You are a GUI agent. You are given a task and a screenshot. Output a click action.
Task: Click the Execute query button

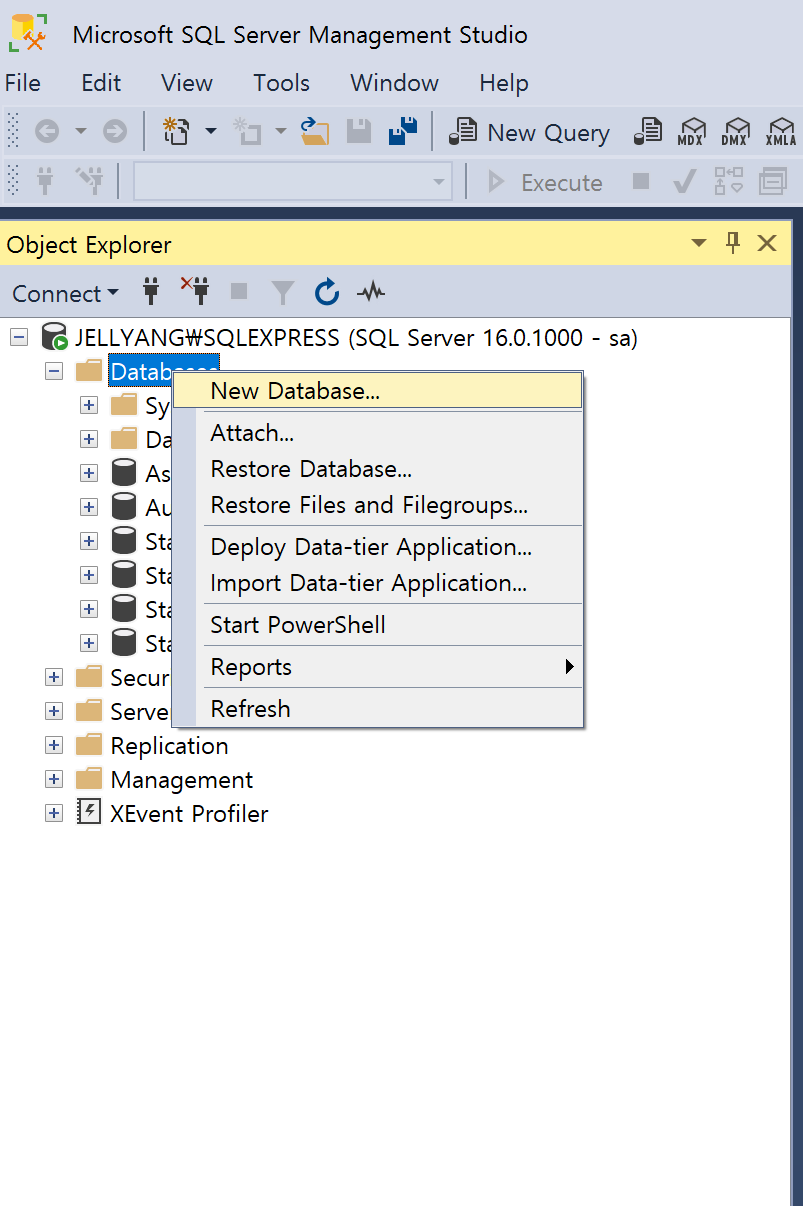pos(545,182)
